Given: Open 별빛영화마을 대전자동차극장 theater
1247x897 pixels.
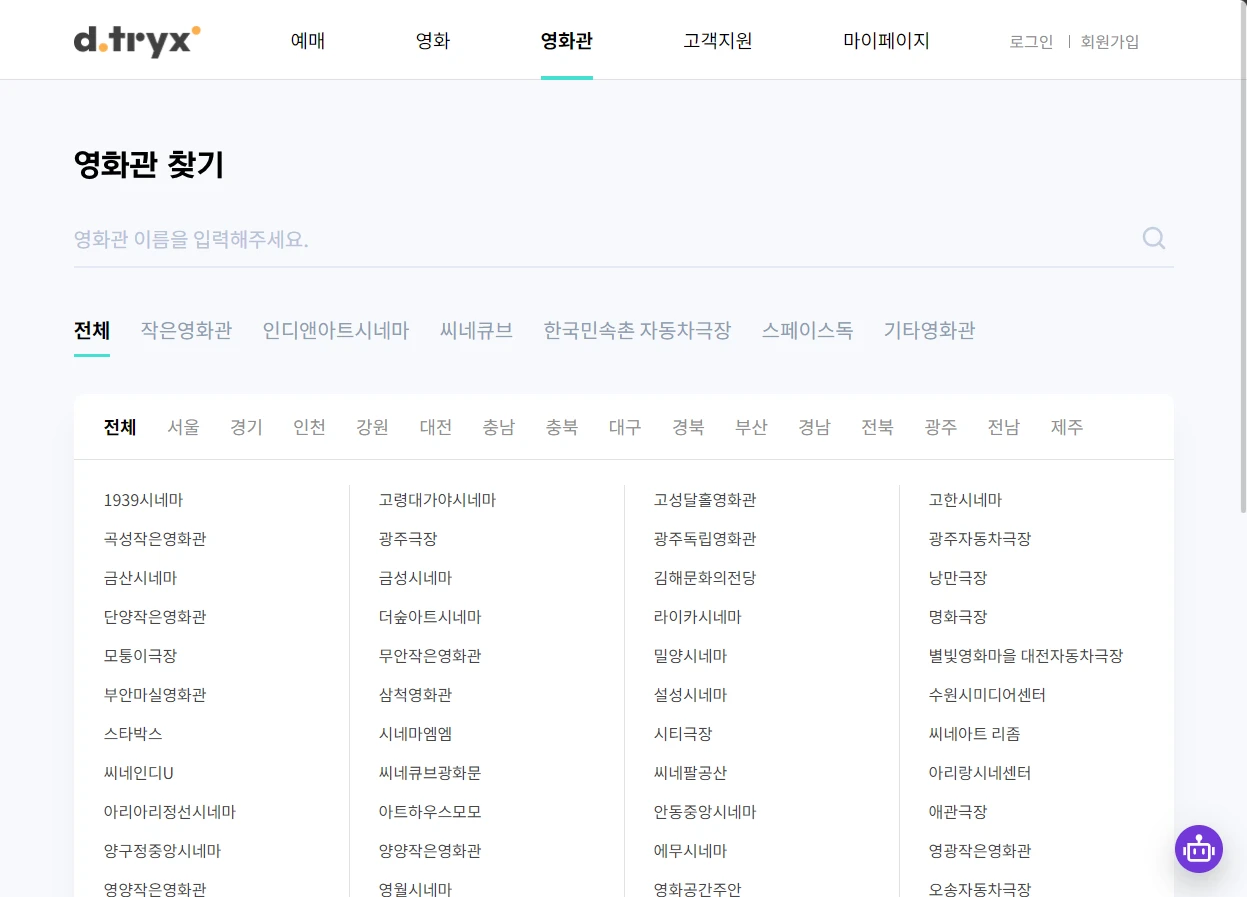Looking at the screenshot, I should coord(1026,656).
